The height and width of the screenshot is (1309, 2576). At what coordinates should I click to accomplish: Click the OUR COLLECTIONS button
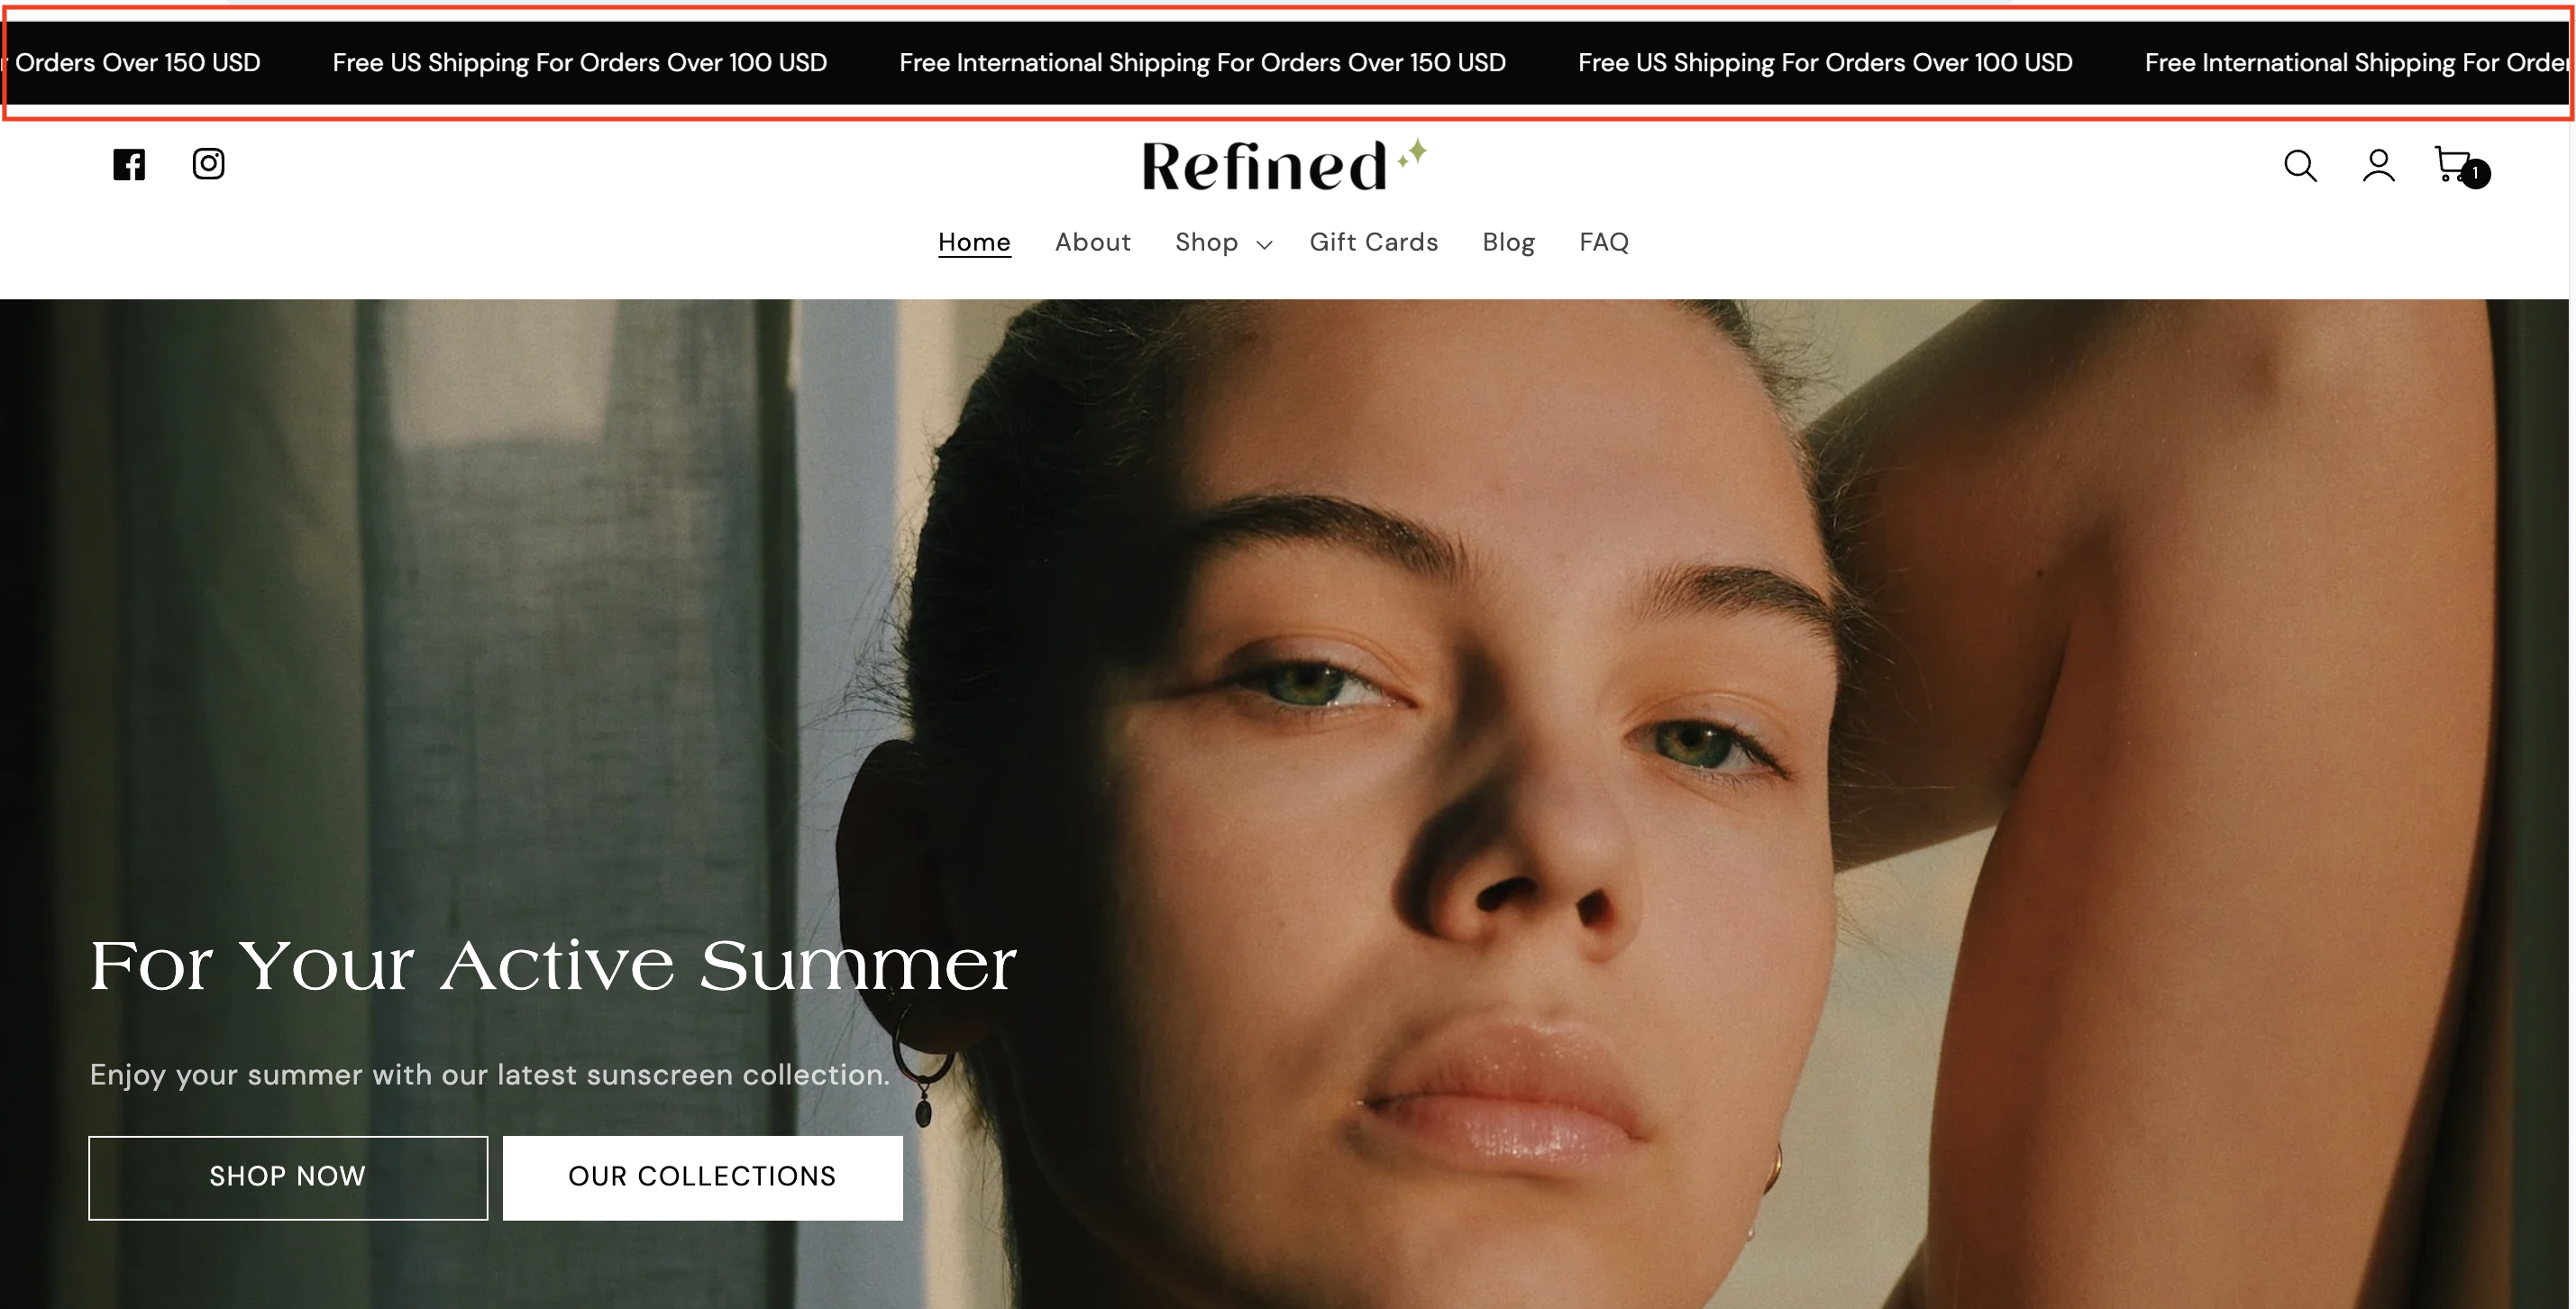tap(702, 1177)
